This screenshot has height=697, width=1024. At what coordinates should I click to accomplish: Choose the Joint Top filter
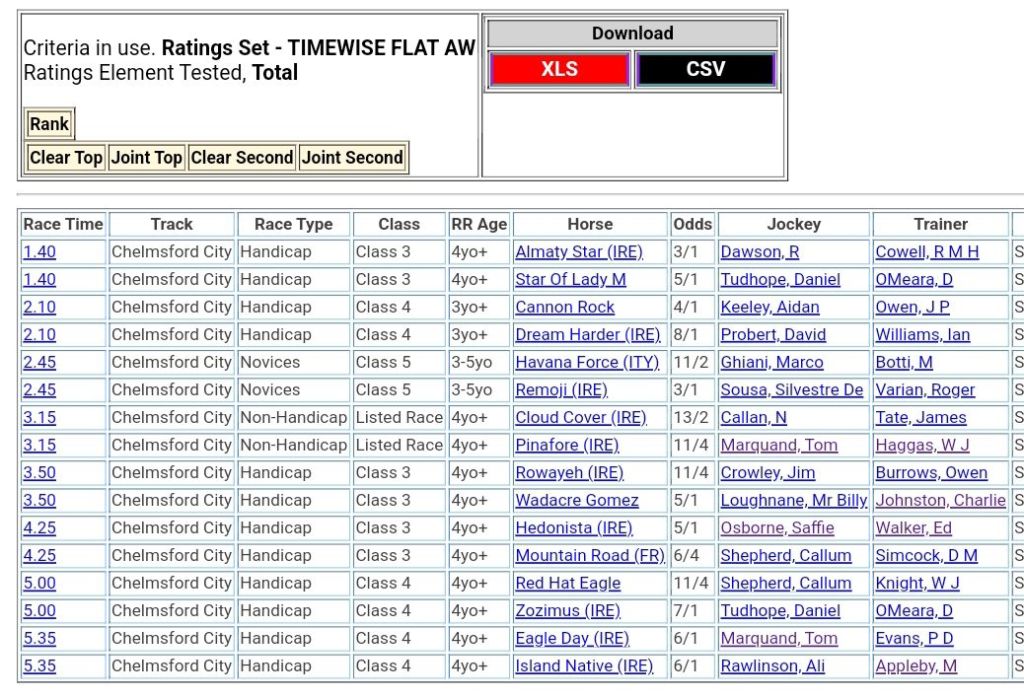click(146, 157)
